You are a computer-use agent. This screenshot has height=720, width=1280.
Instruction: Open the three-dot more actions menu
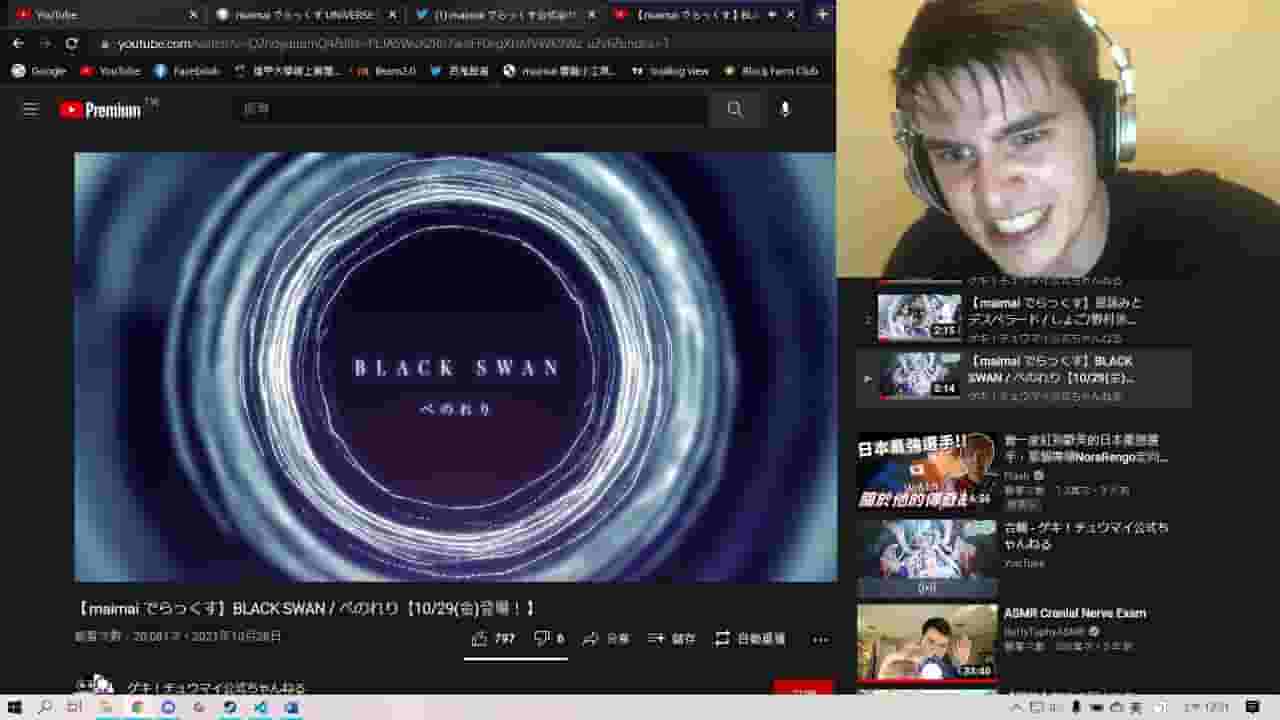coord(821,639)
